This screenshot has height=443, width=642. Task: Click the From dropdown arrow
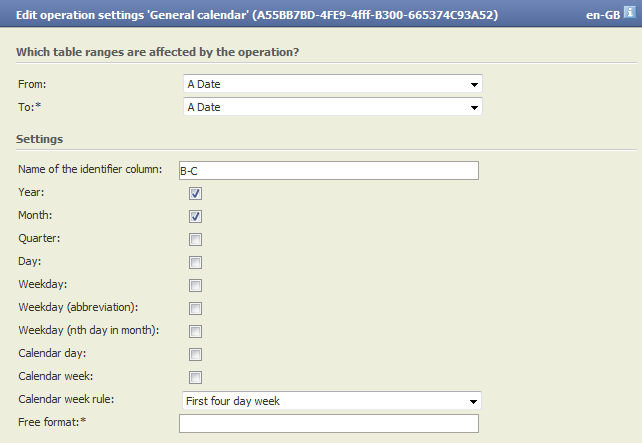pos(474,85)
